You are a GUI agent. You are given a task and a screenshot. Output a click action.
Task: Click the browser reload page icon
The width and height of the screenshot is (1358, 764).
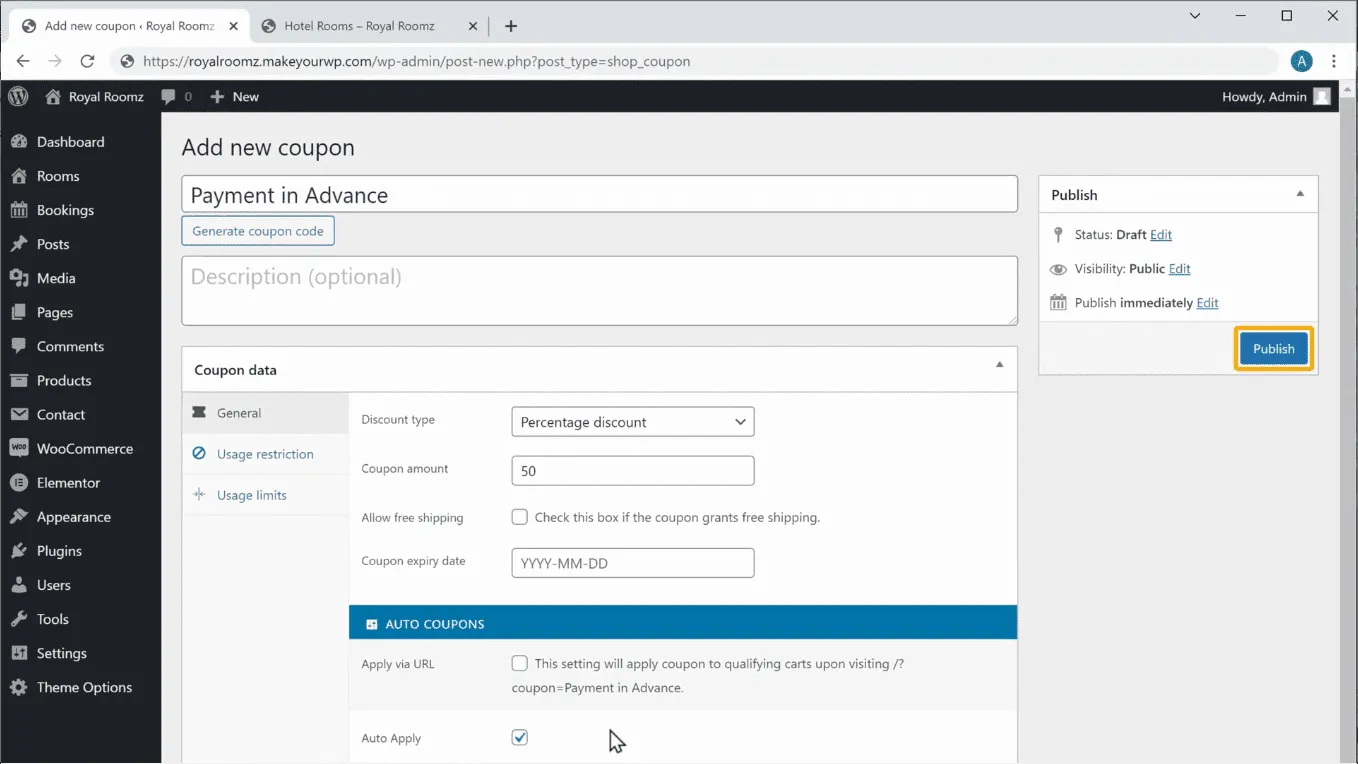tap(87, 61)
